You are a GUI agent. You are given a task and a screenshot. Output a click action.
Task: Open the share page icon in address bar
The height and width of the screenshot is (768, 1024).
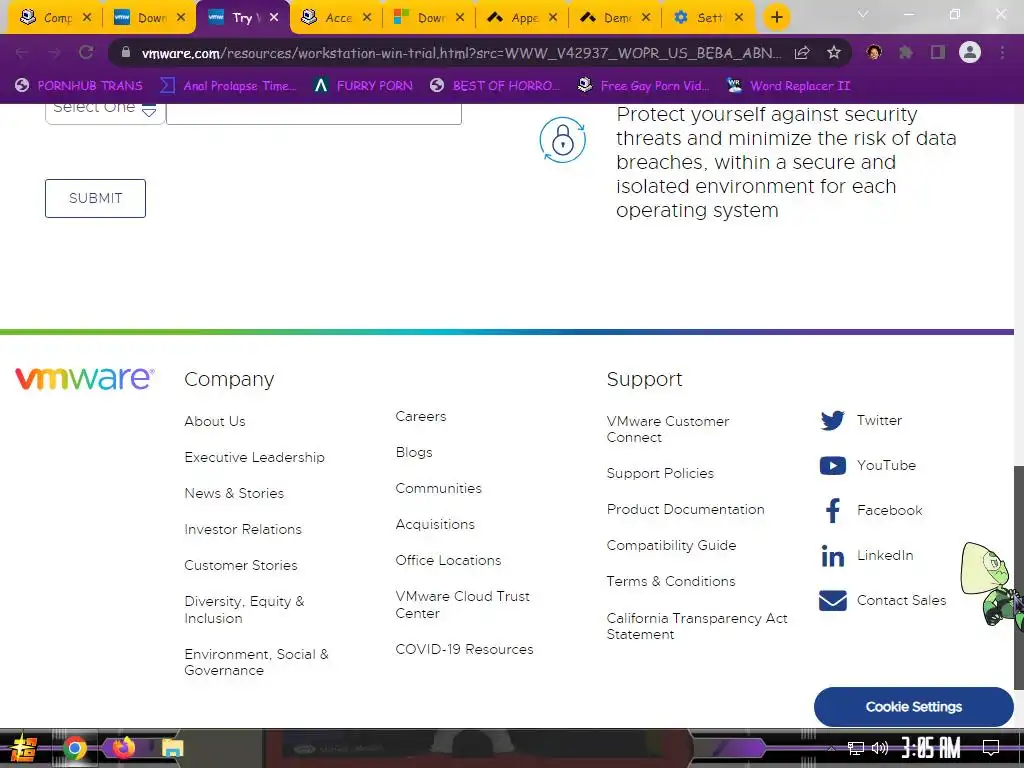point(802,53)
